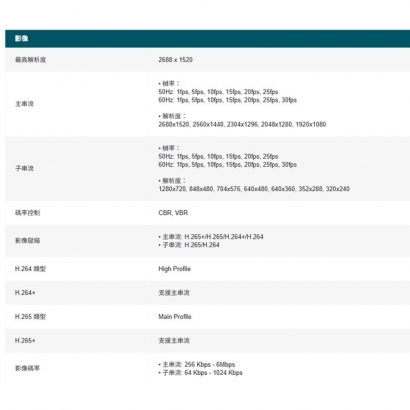Click the CBR, VBR value
Viewport: 410px width, 410px height.
pyautogui.click(x=173, y=213)
